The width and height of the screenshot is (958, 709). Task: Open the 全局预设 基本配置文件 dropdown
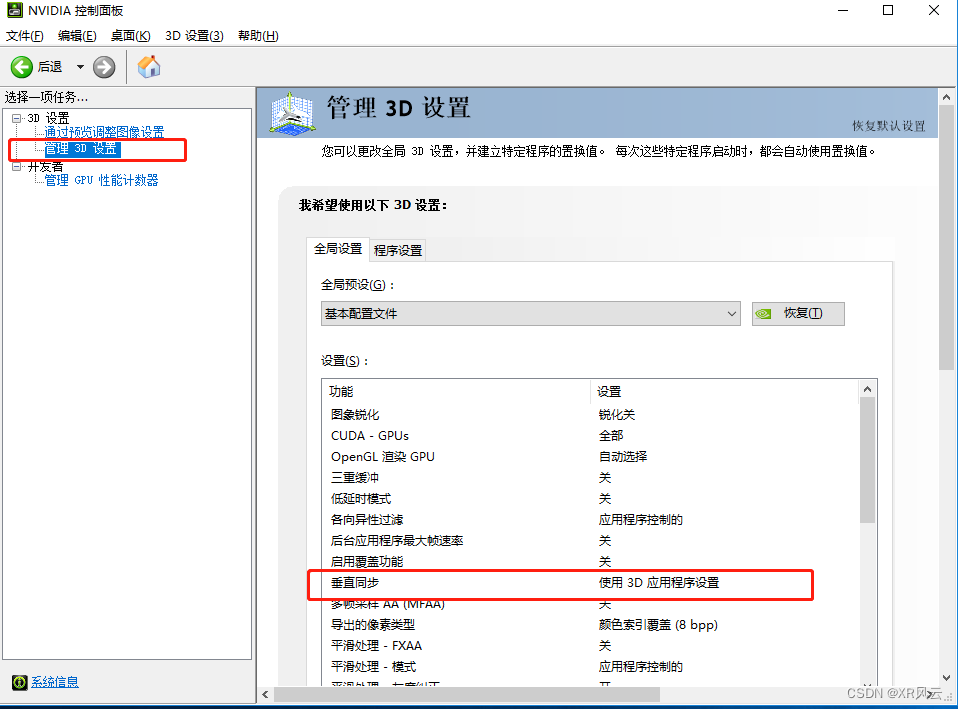coord(531,314)
